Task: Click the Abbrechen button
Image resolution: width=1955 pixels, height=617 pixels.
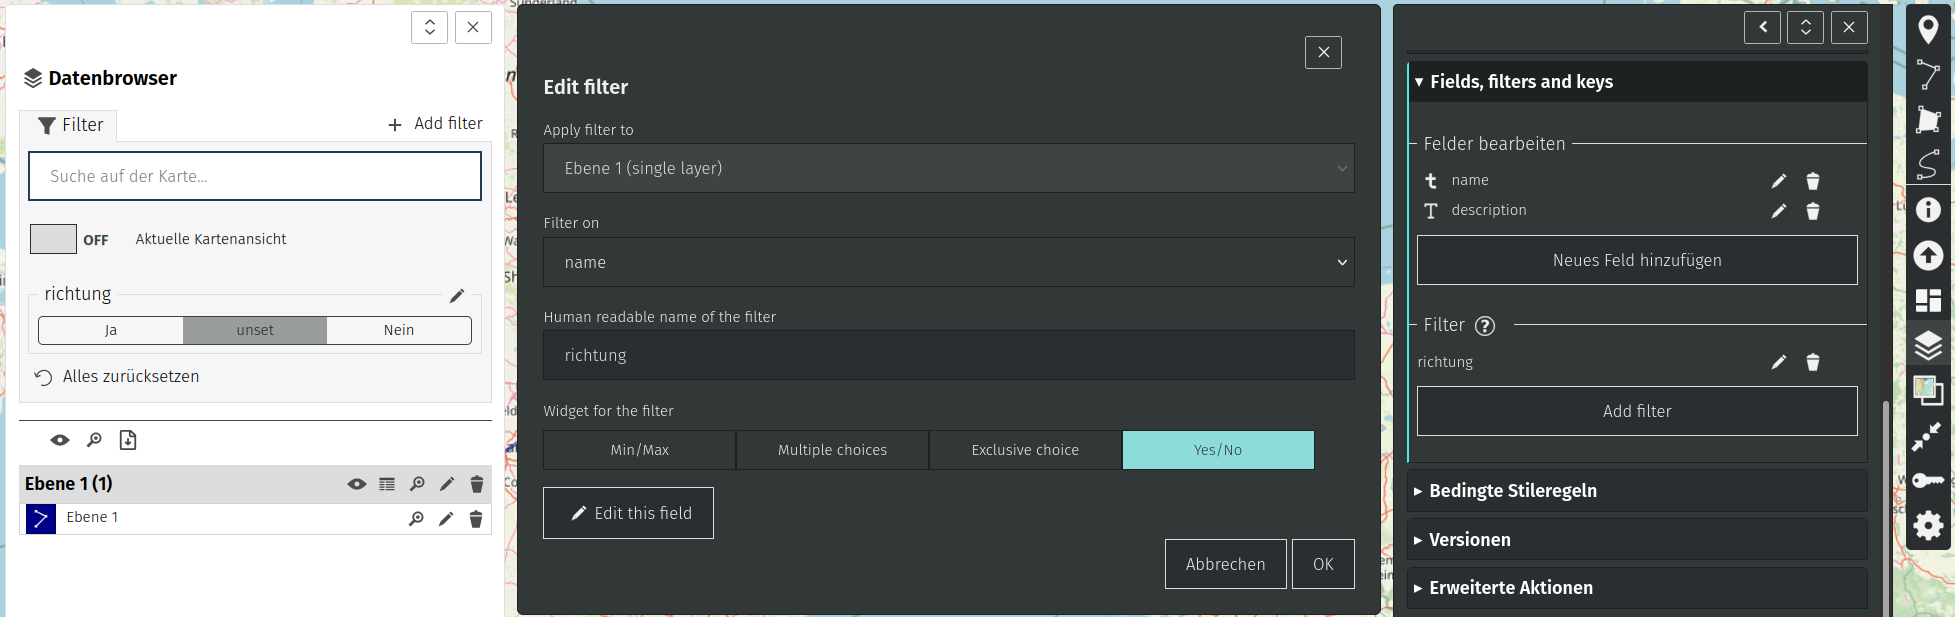Action: [x=1225, y=564]
